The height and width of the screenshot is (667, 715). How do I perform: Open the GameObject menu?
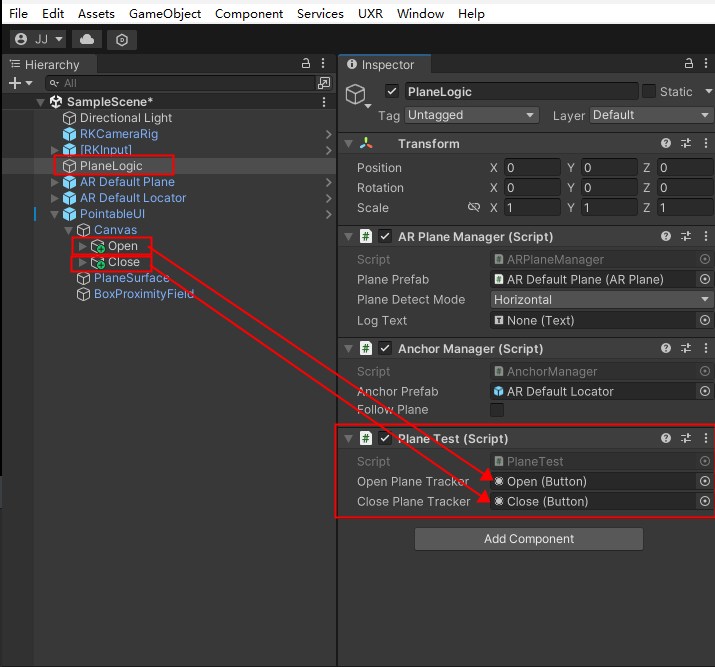pos(165,14)
